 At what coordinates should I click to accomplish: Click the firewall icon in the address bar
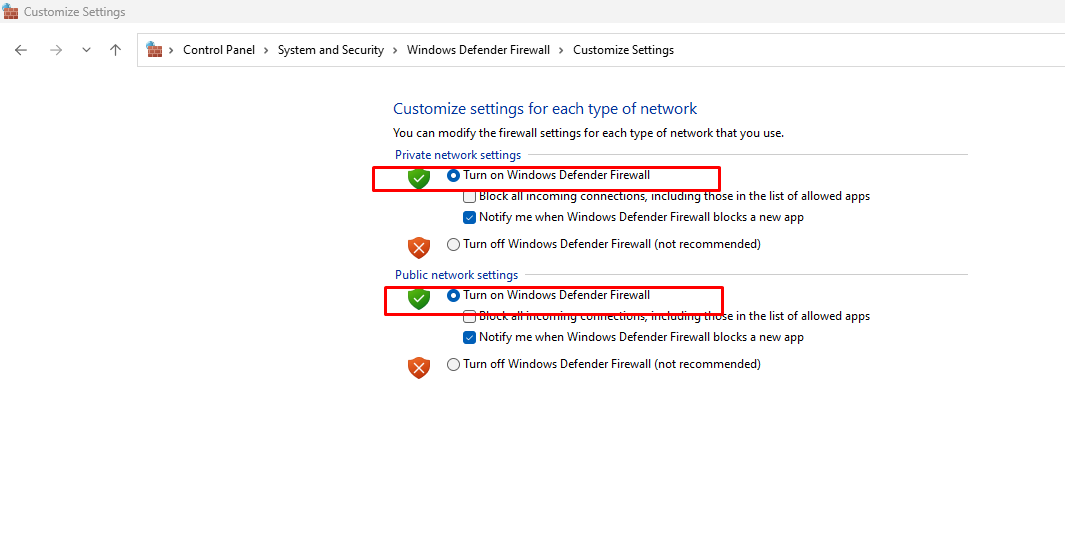point(154,50)
